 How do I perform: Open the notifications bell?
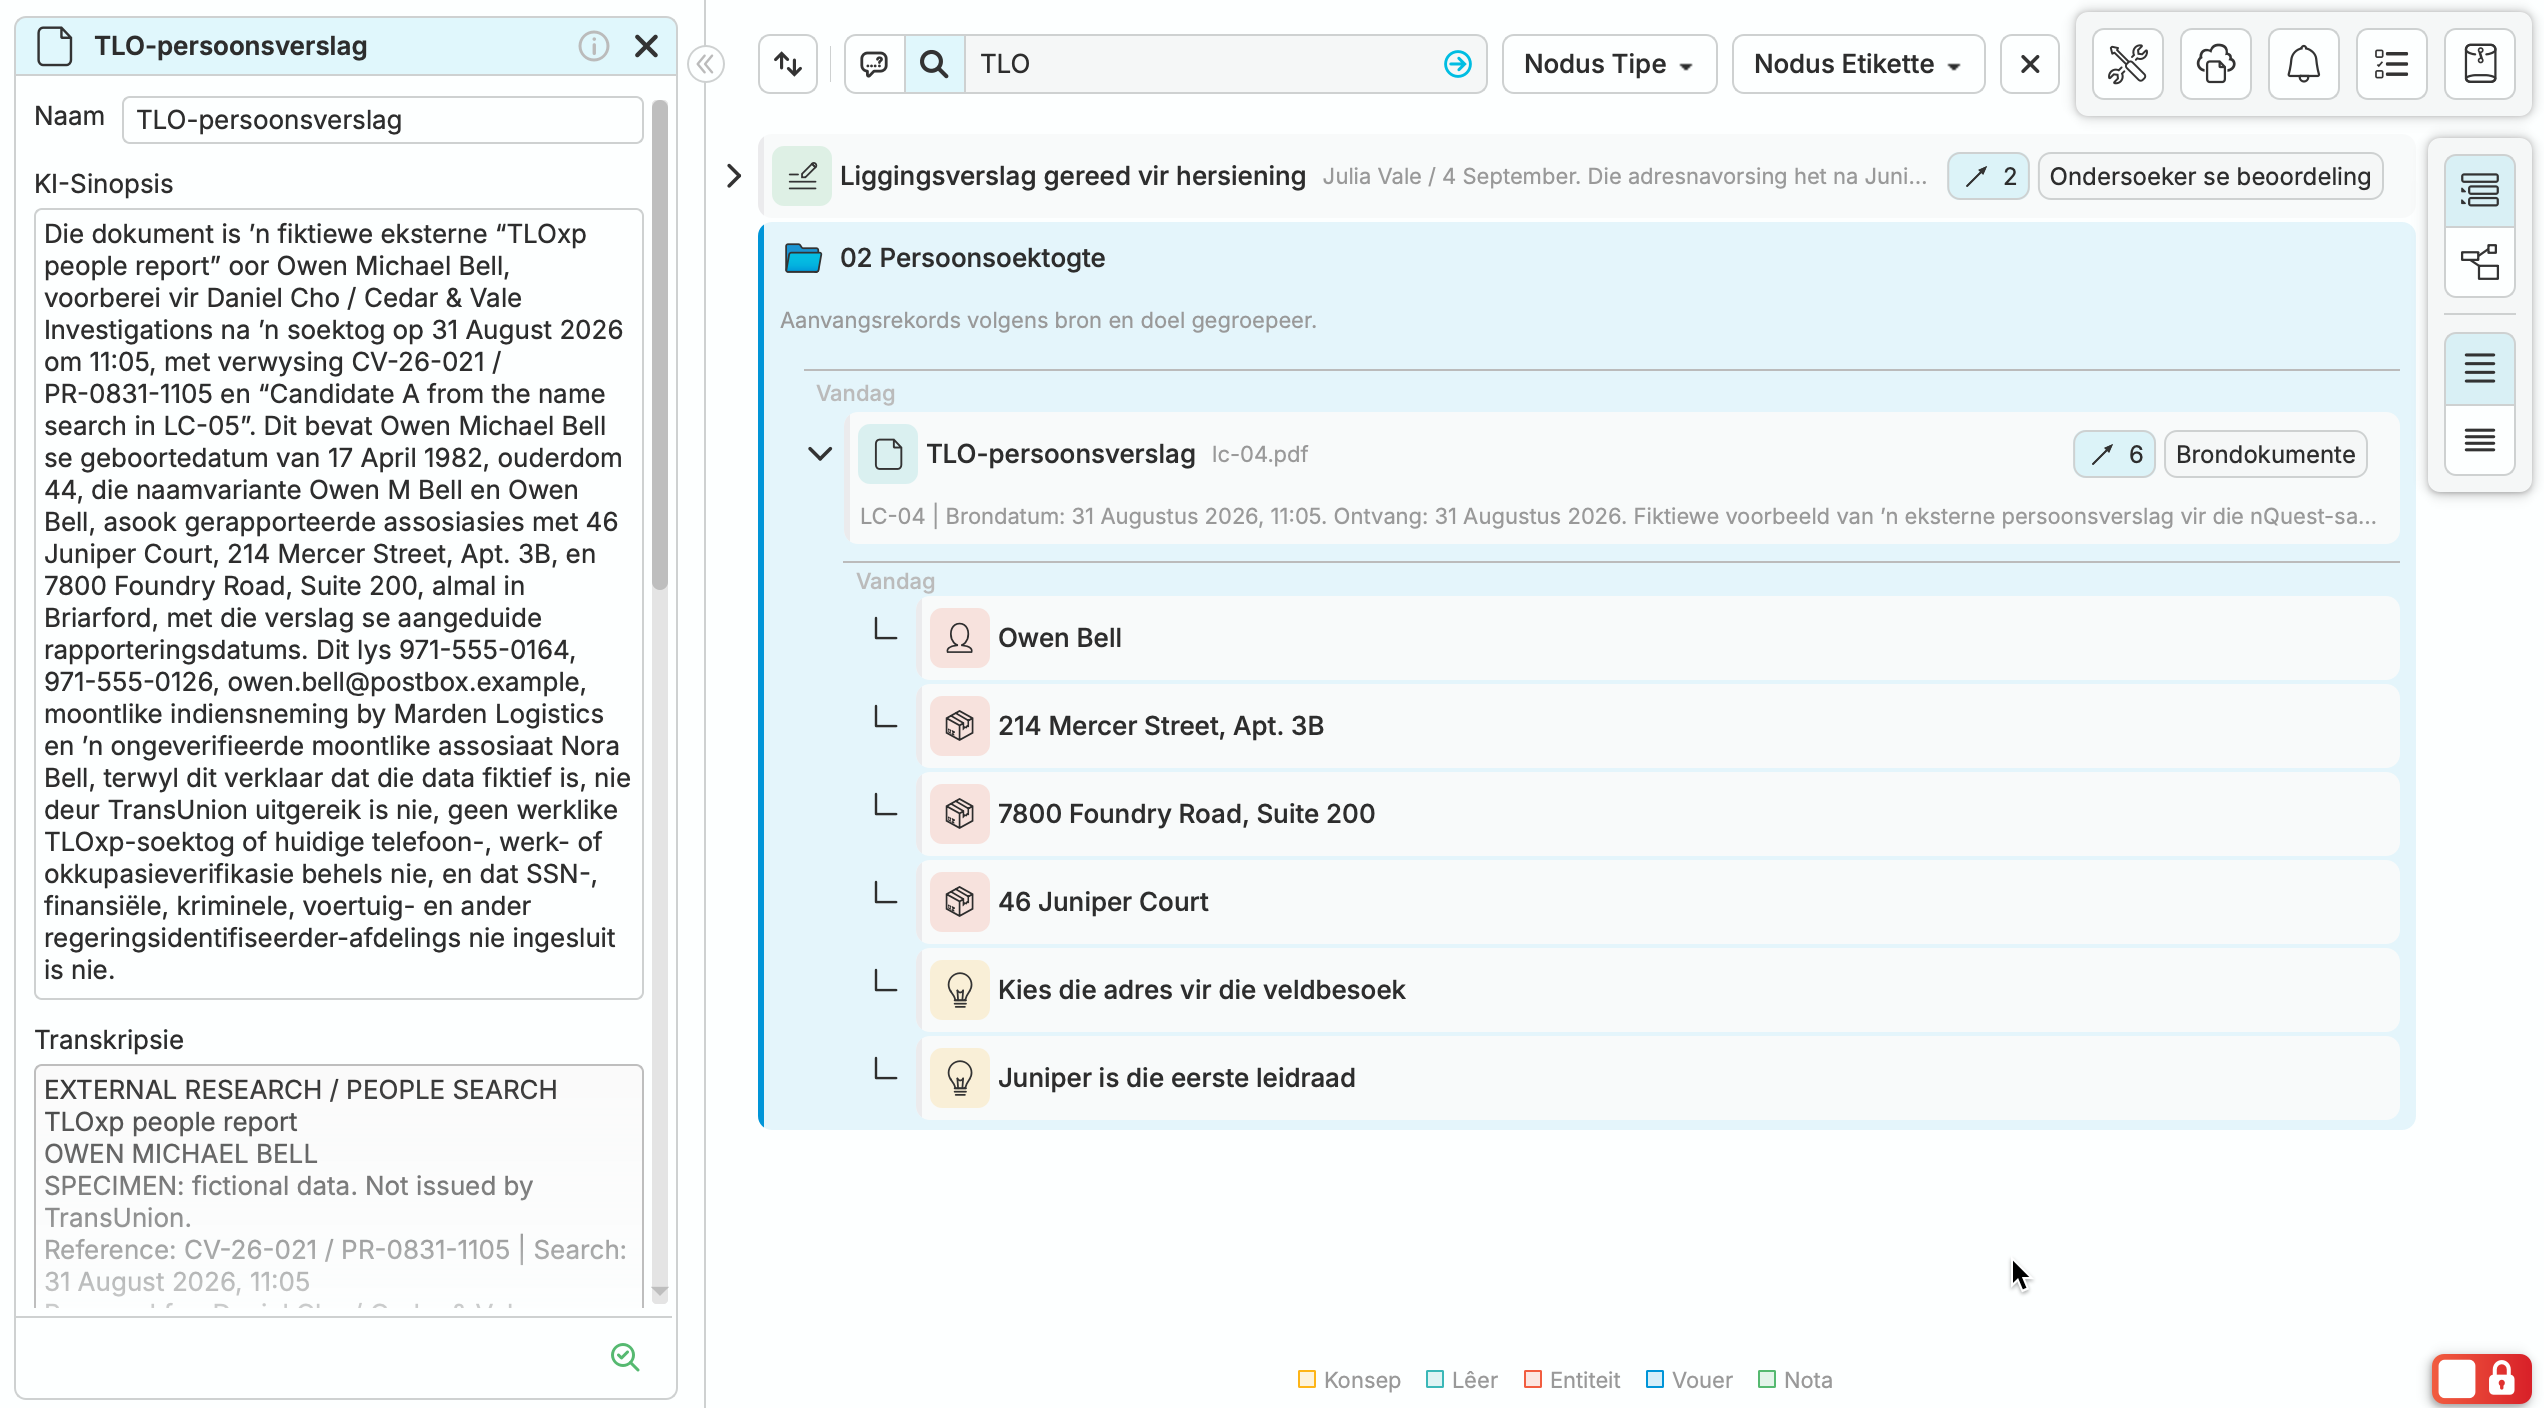(x=2303, y=64)
